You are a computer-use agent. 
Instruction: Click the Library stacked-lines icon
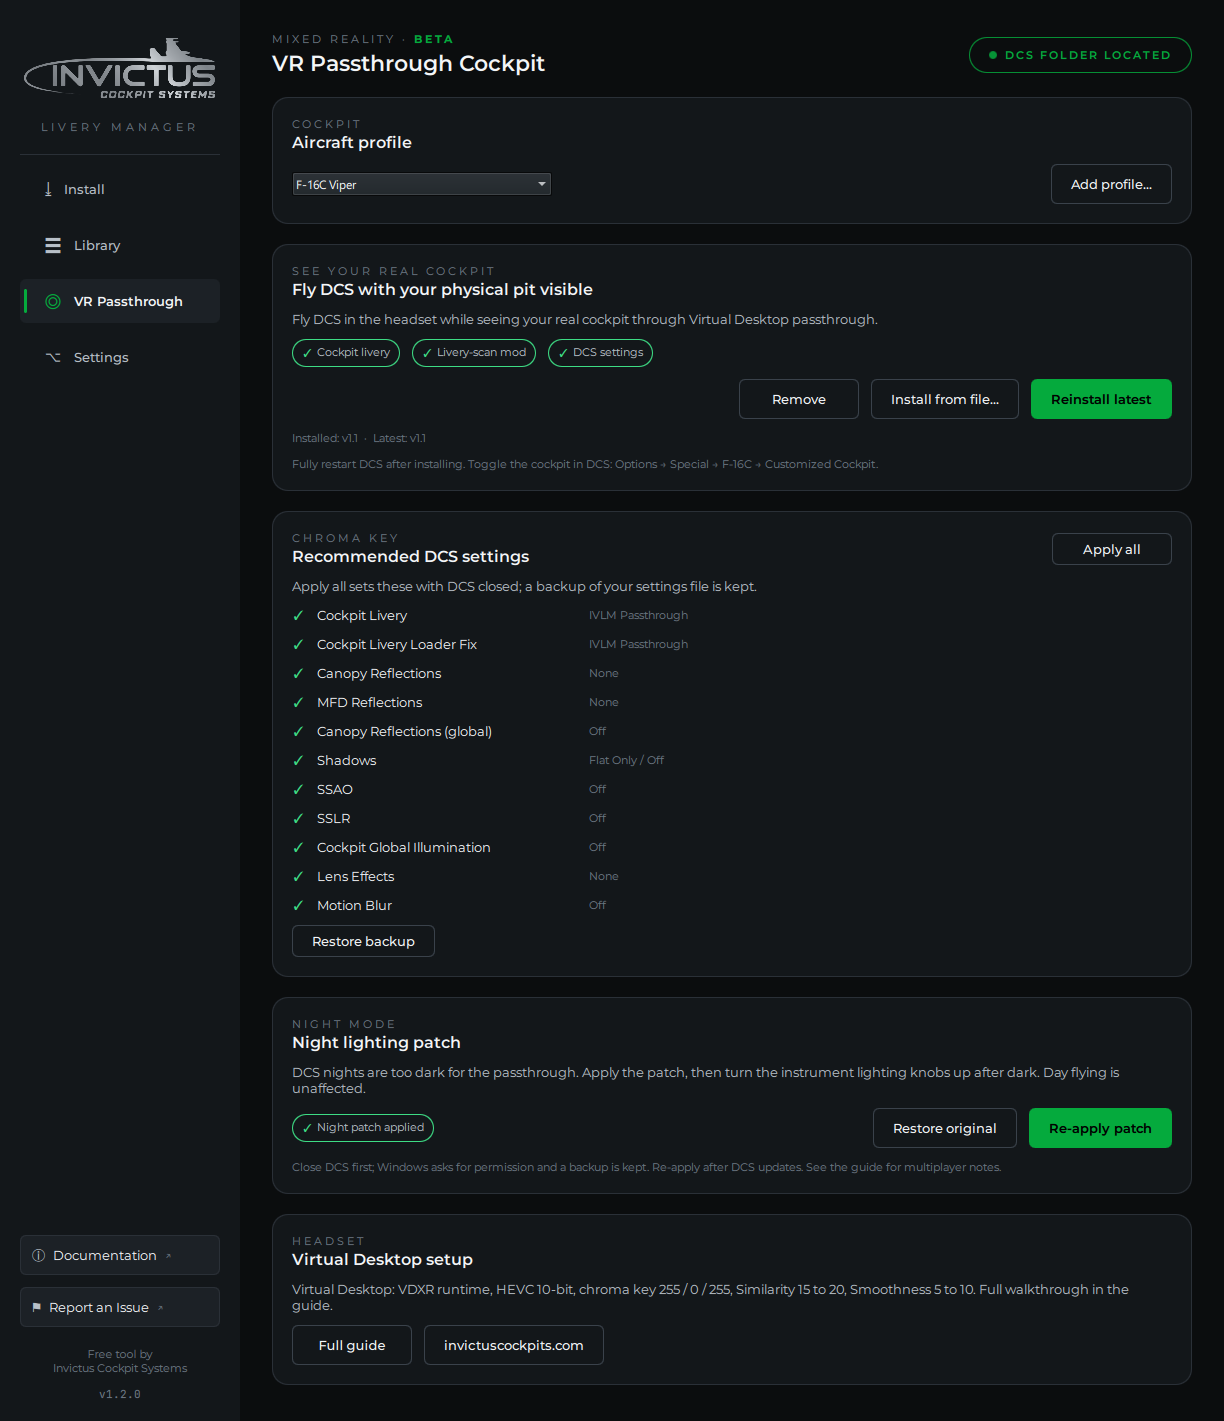click(x=53, y=245)
